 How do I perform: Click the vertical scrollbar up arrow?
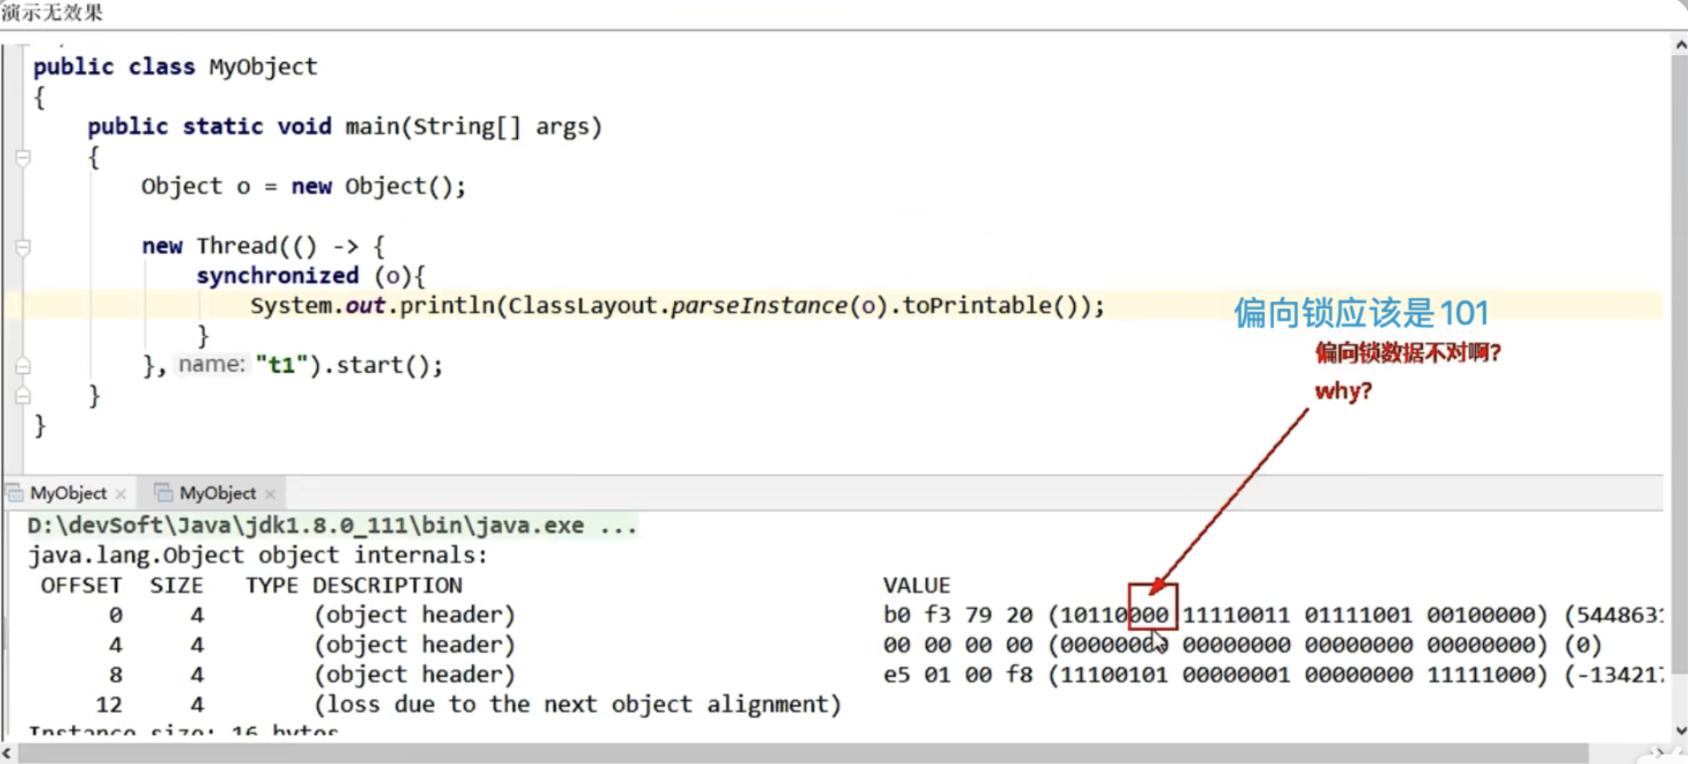[x=1679, y=45]
